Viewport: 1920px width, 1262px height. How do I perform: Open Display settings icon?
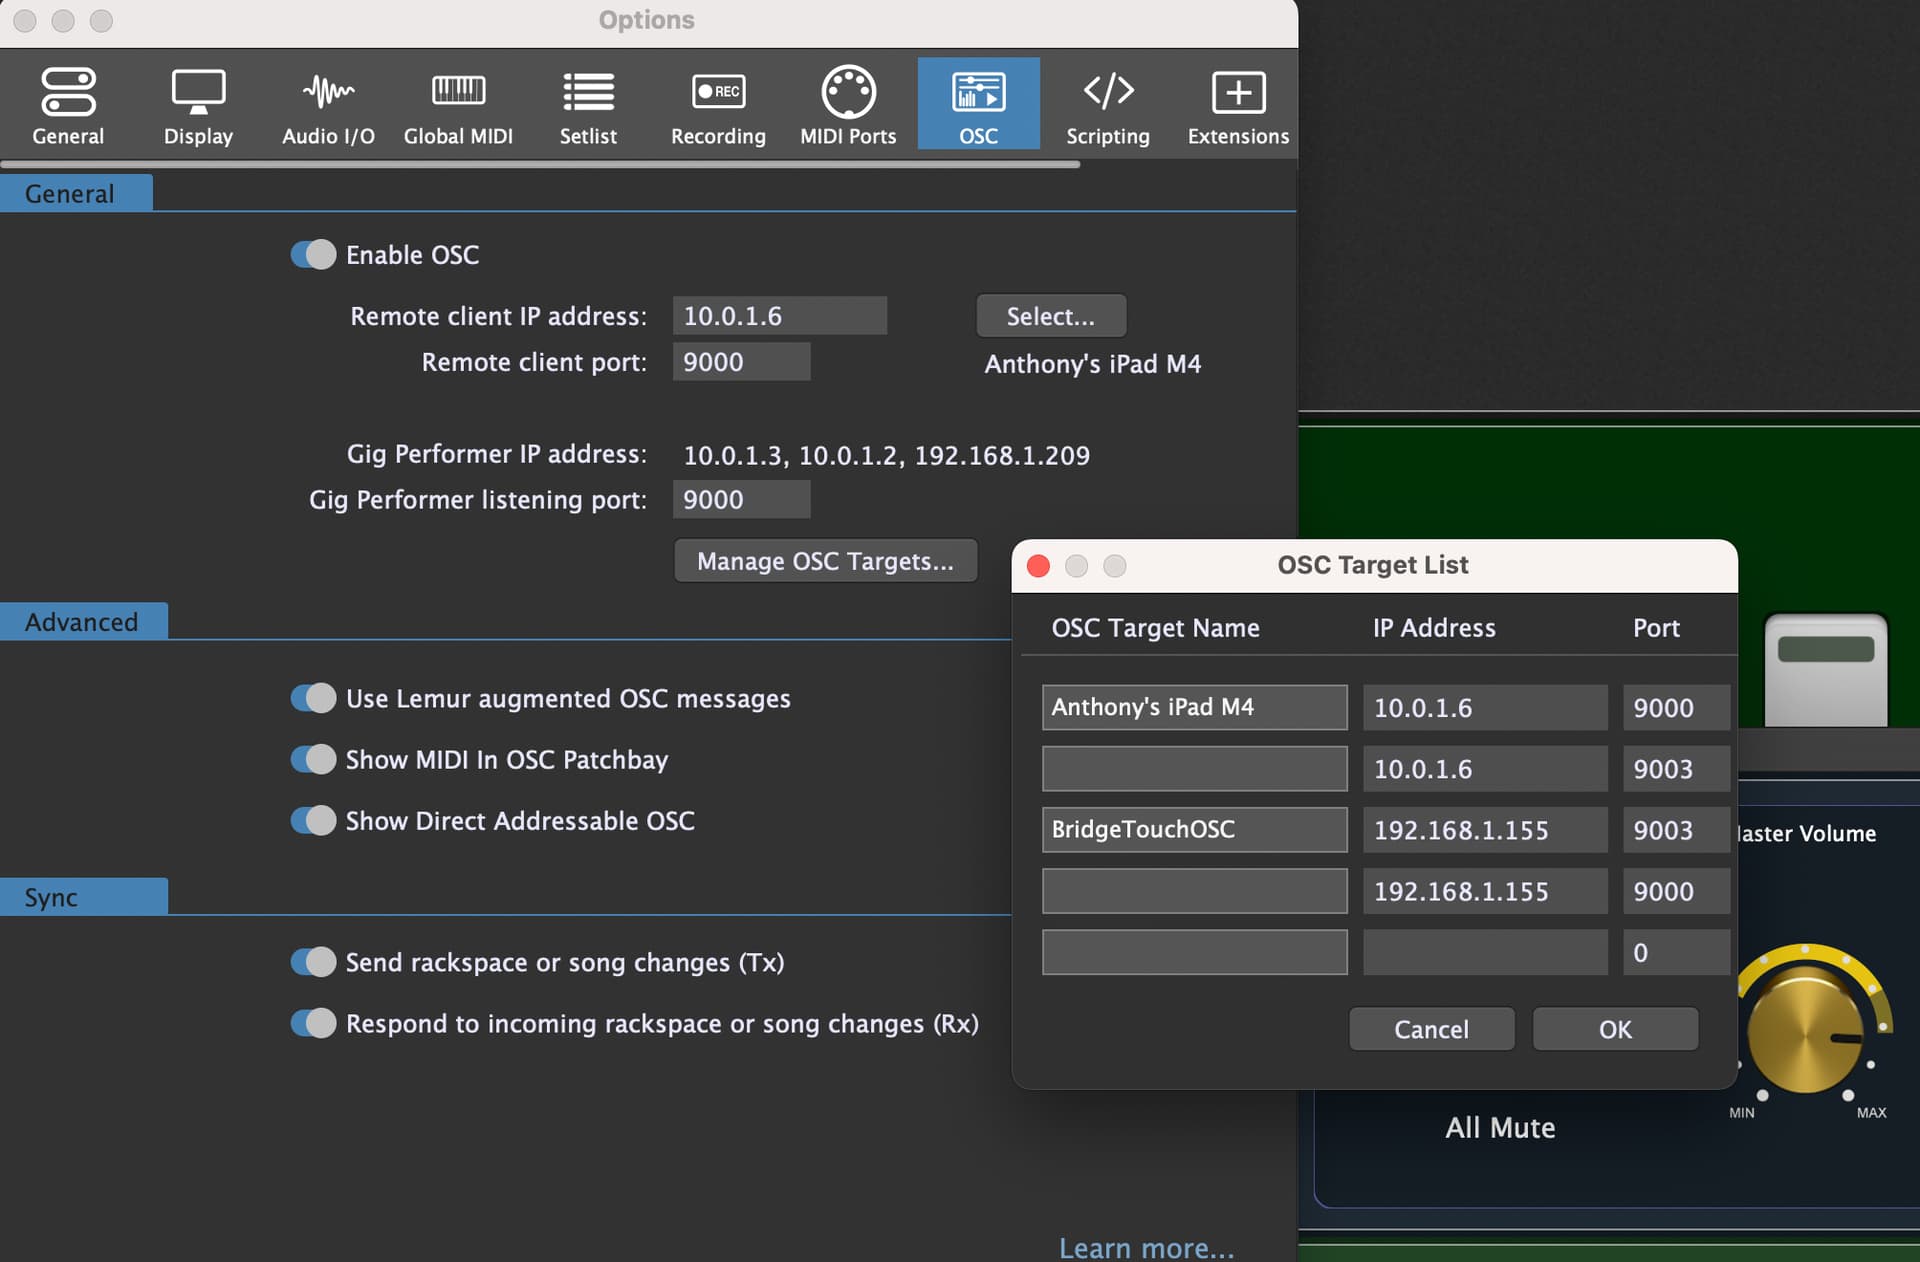[198, 104]
